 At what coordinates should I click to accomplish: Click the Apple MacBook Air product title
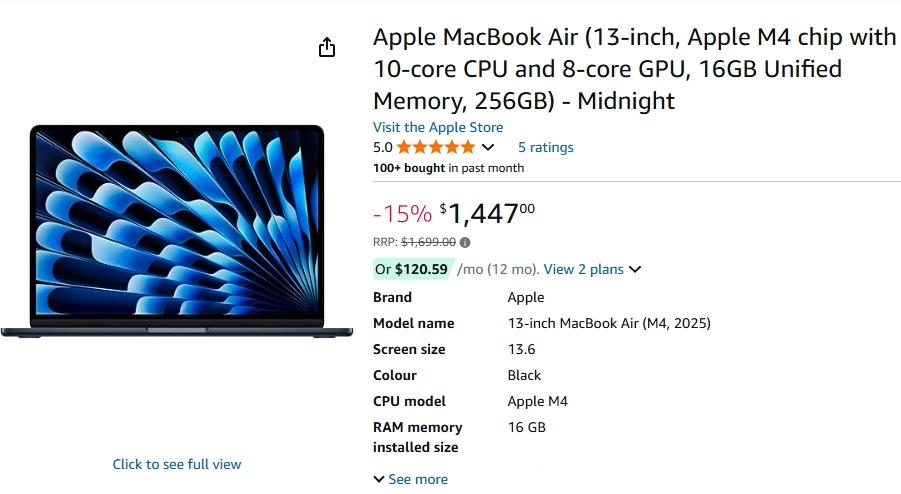click(635, 69)
